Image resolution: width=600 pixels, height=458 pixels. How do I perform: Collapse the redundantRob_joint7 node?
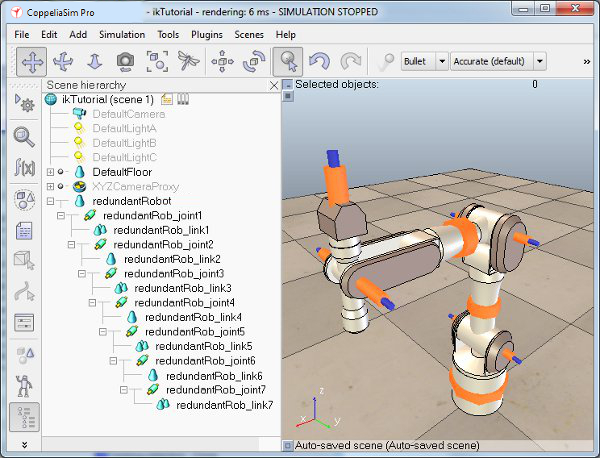[124, 390]
